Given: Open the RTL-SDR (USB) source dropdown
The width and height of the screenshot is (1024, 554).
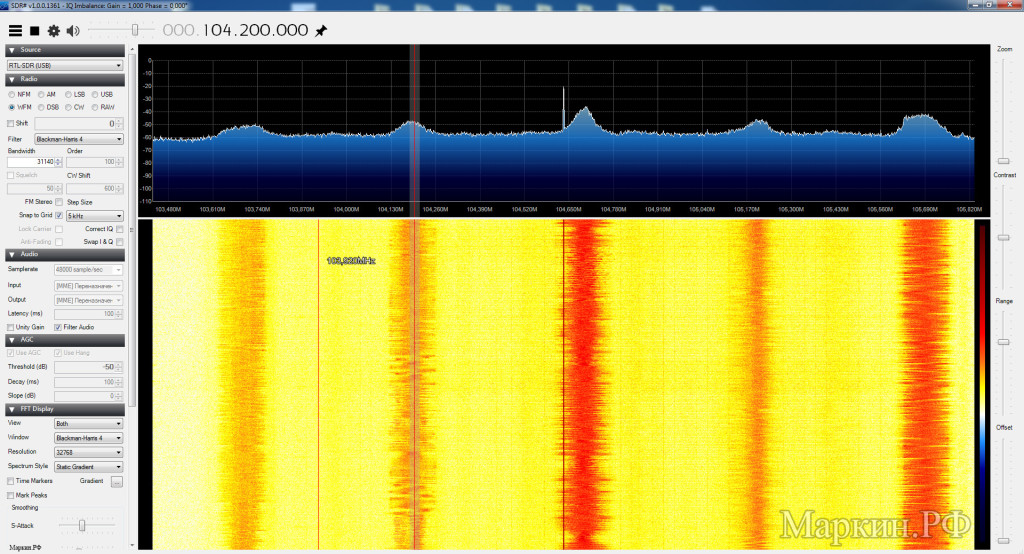Looking at the screenshot, I should [x=64, y=65].
